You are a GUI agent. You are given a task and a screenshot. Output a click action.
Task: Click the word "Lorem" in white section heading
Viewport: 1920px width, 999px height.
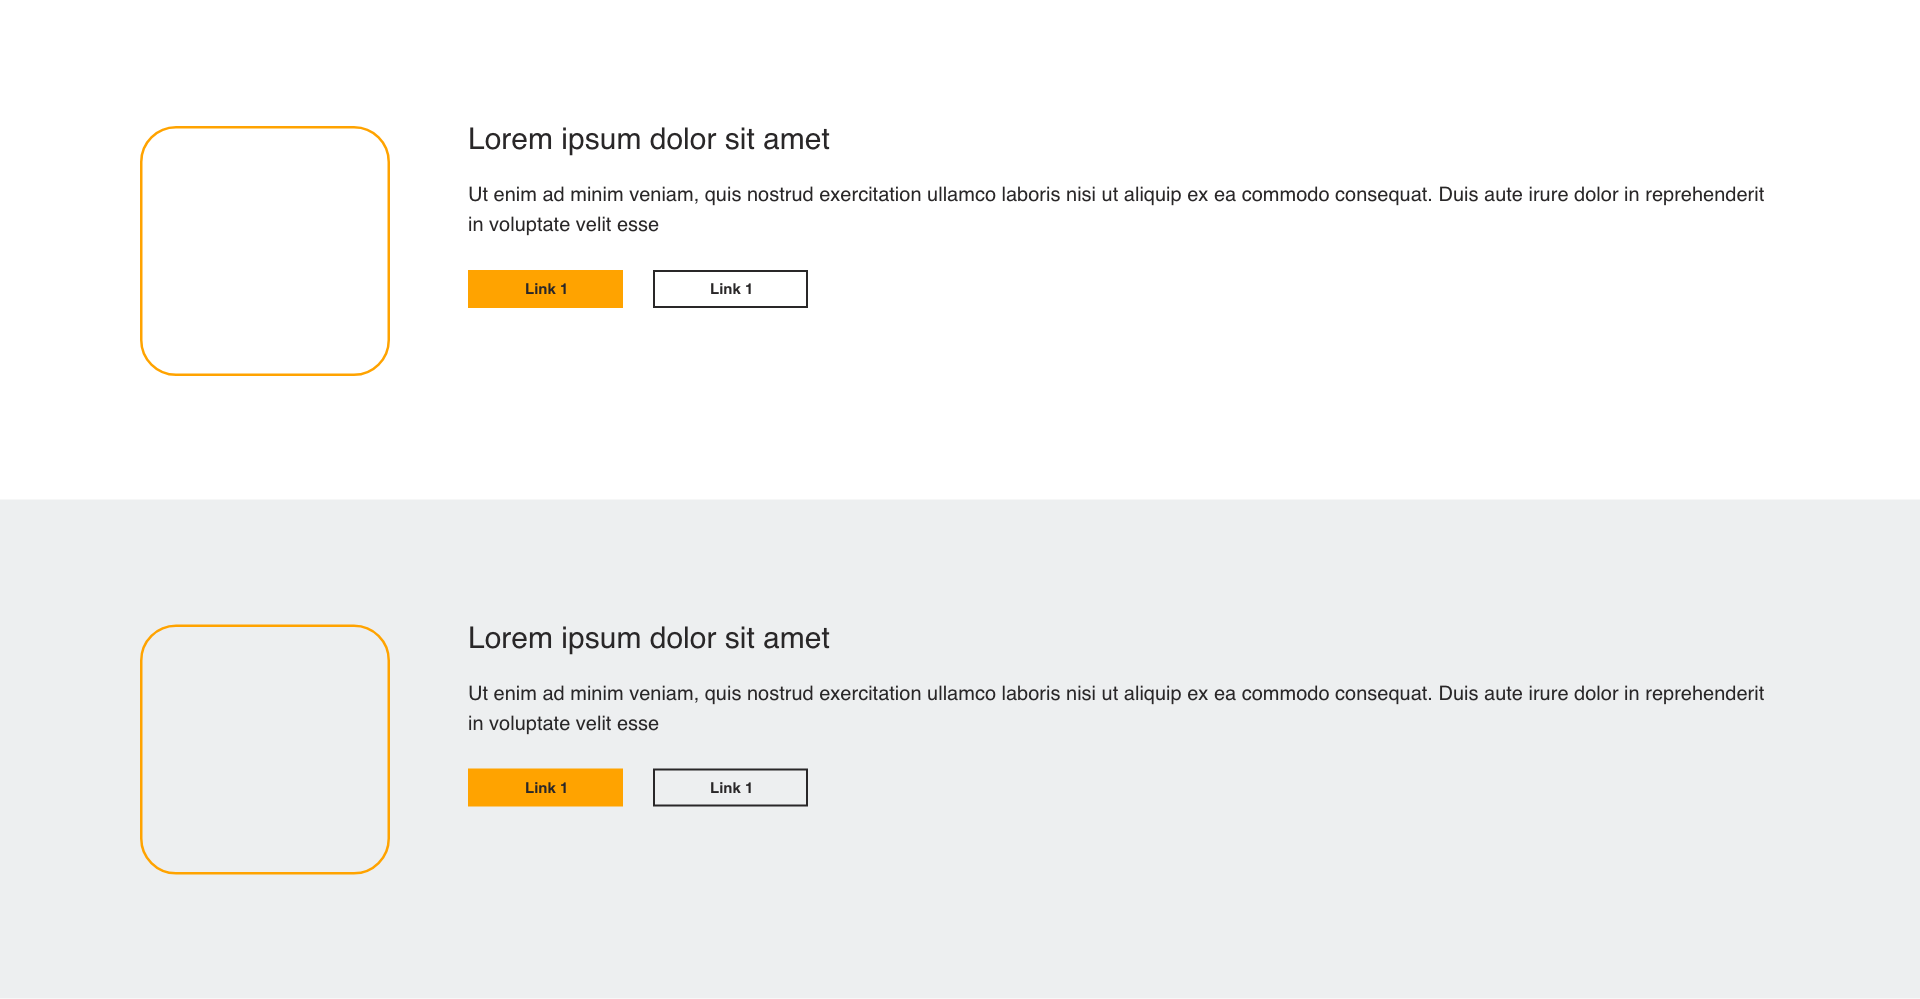pyautogui.click(x=510, y=139)
